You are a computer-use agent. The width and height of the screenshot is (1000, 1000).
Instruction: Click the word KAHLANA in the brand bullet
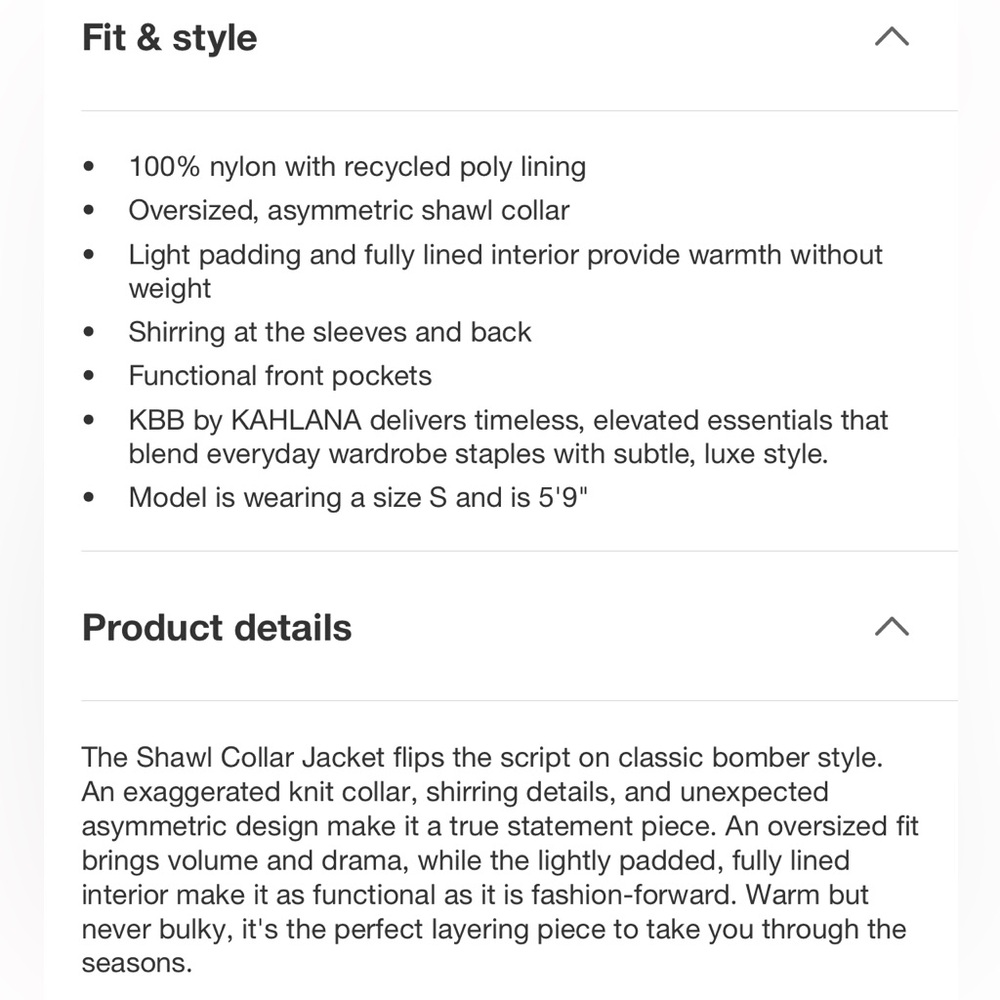click(296, 420)
